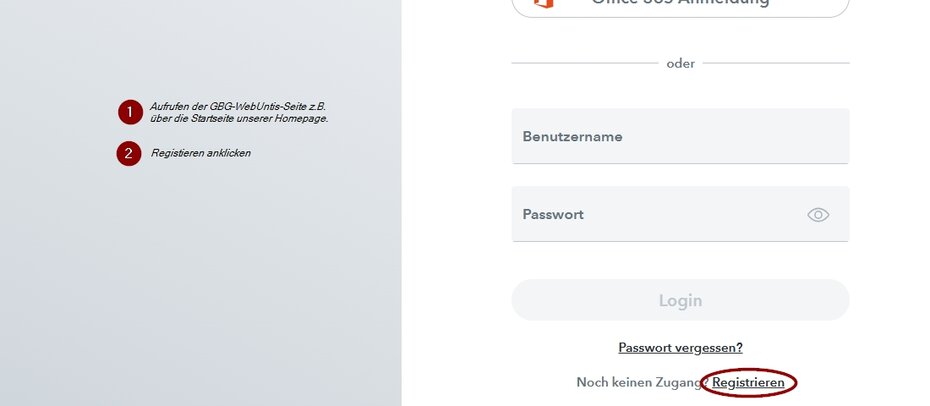The height and width of the screenshot is (406, 930).
Task: Click the divider line left of 'oder'
Action: pyautogui.click(x=585, y=63)
